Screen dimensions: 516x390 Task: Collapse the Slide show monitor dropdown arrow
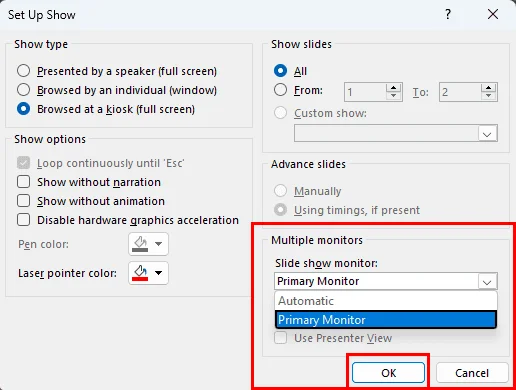coord(487,282)
